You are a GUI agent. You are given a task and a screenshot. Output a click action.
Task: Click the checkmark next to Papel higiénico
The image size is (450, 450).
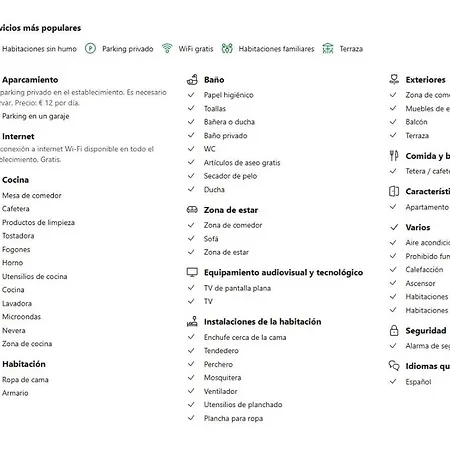coord(191,95)
